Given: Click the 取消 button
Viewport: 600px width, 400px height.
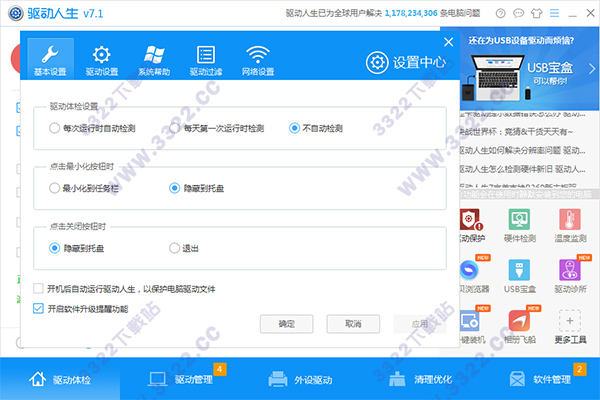Looking at the screenshot, I should click(353, 324).
